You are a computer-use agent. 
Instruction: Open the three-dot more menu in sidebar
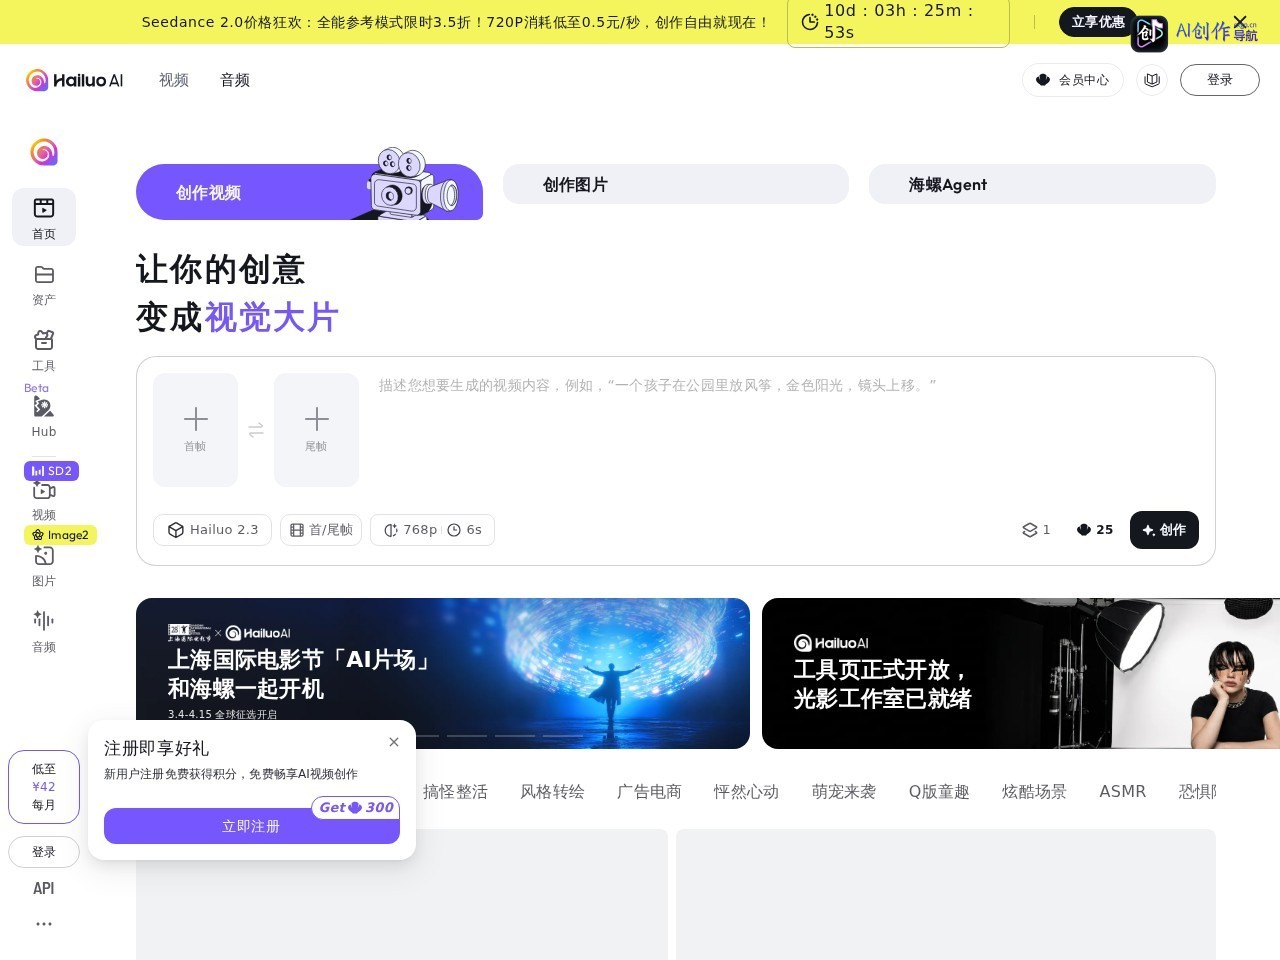click(x=44, y=924)
